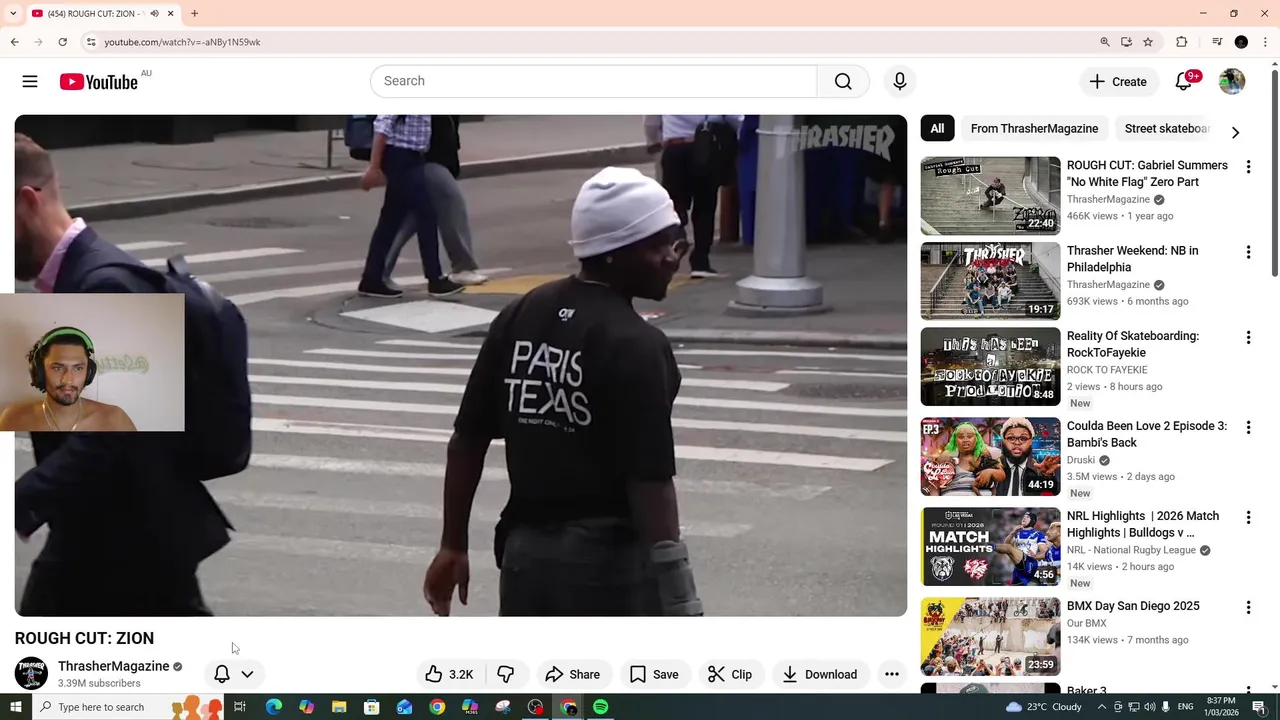Open the channel notification bell dropdown
The height and width of the screenshot is (720, 1280).
[234, 674]
